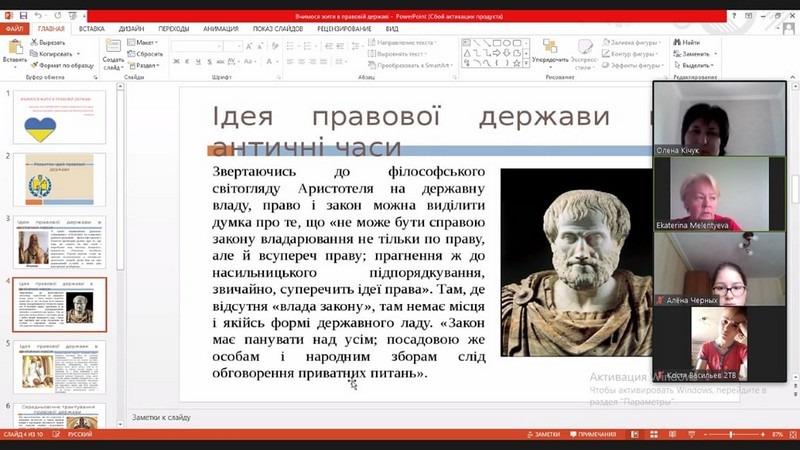Click Normal view icon in status bar
Image resolution: width=800 pixels, height=450 pixels.
(635, 434)
